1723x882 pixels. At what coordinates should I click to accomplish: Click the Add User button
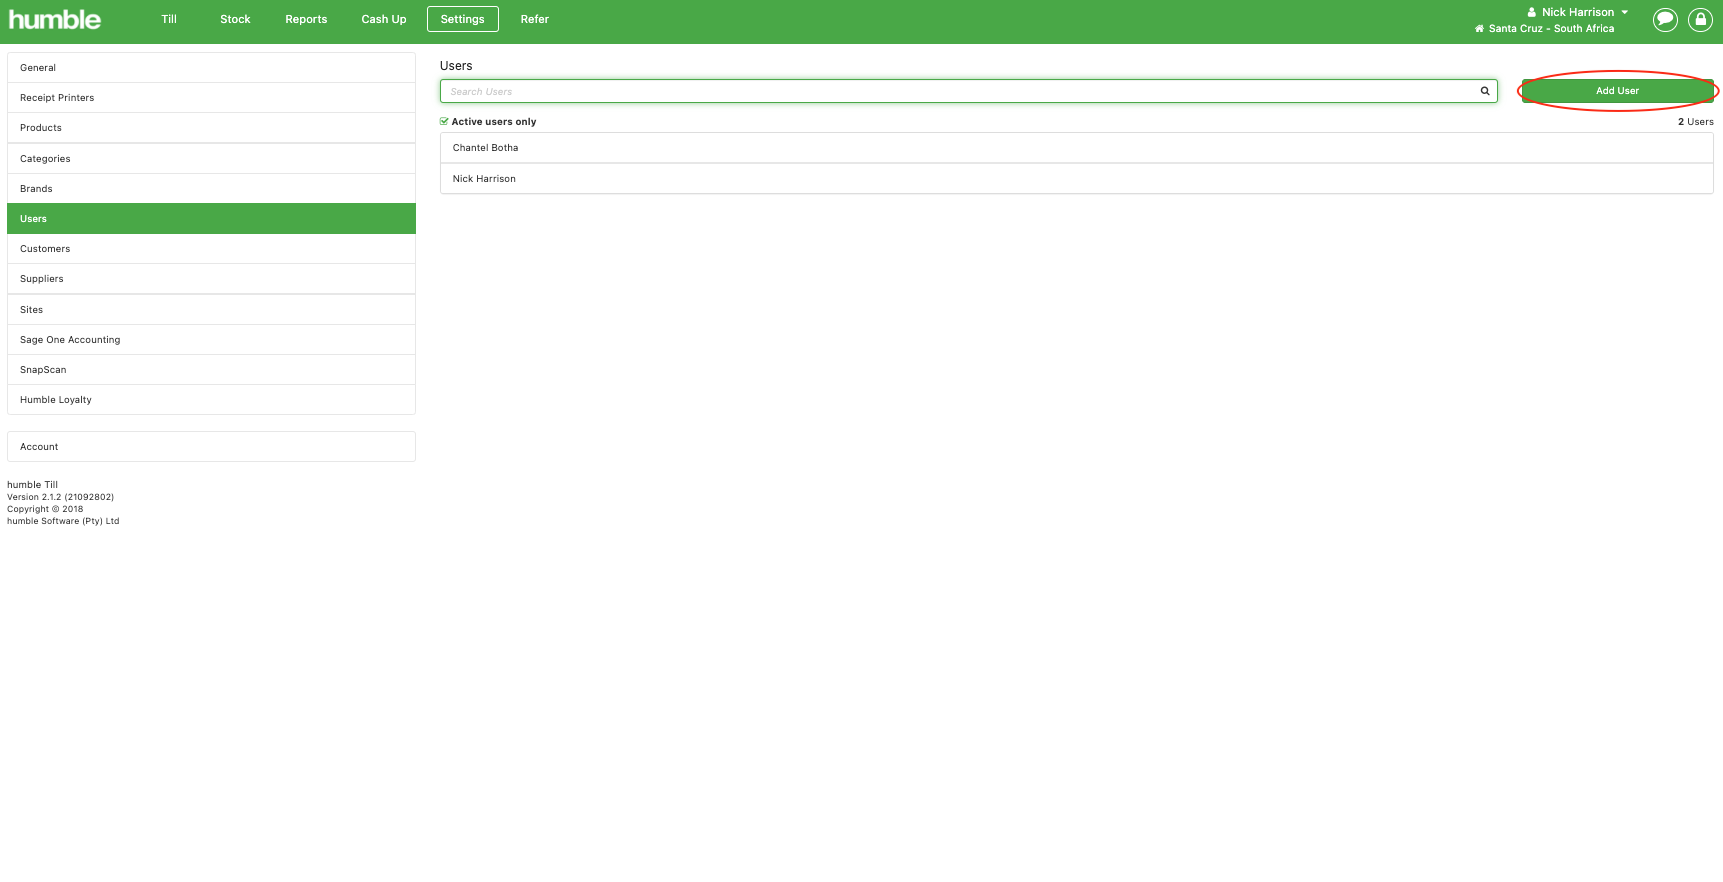pos(1617,91)
